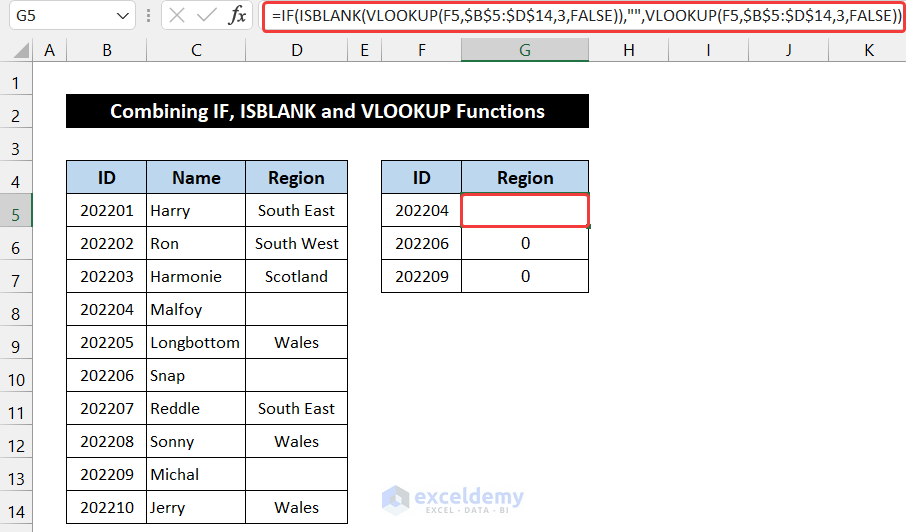Click the Region header in column G
The height and width of the screenshot is (532, 906).
[525, 177]
